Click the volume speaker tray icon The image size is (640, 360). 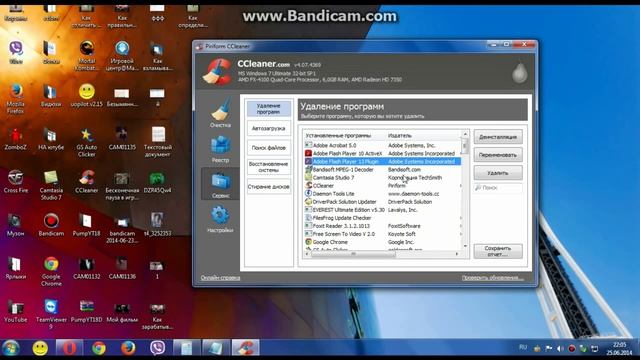[x=560, y=349]
